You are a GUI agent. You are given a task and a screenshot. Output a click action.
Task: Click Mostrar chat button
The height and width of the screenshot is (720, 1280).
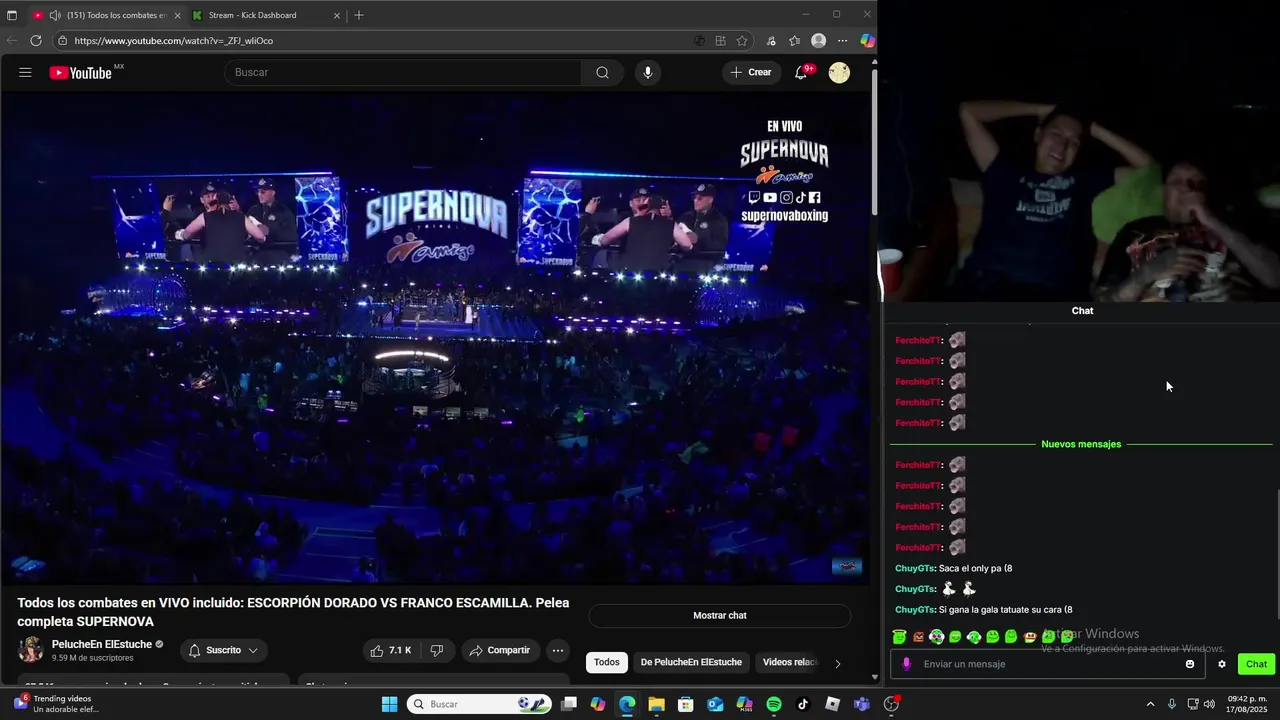pos(720,615)
